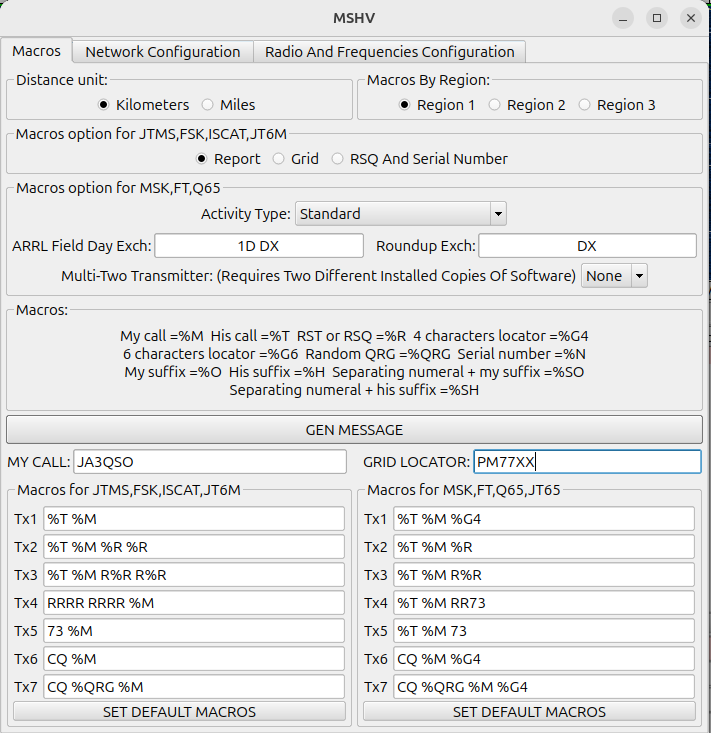Viewport: 711px width, 733px height.
Task: Close the MSHV window
Action: (x=691, y=18)
